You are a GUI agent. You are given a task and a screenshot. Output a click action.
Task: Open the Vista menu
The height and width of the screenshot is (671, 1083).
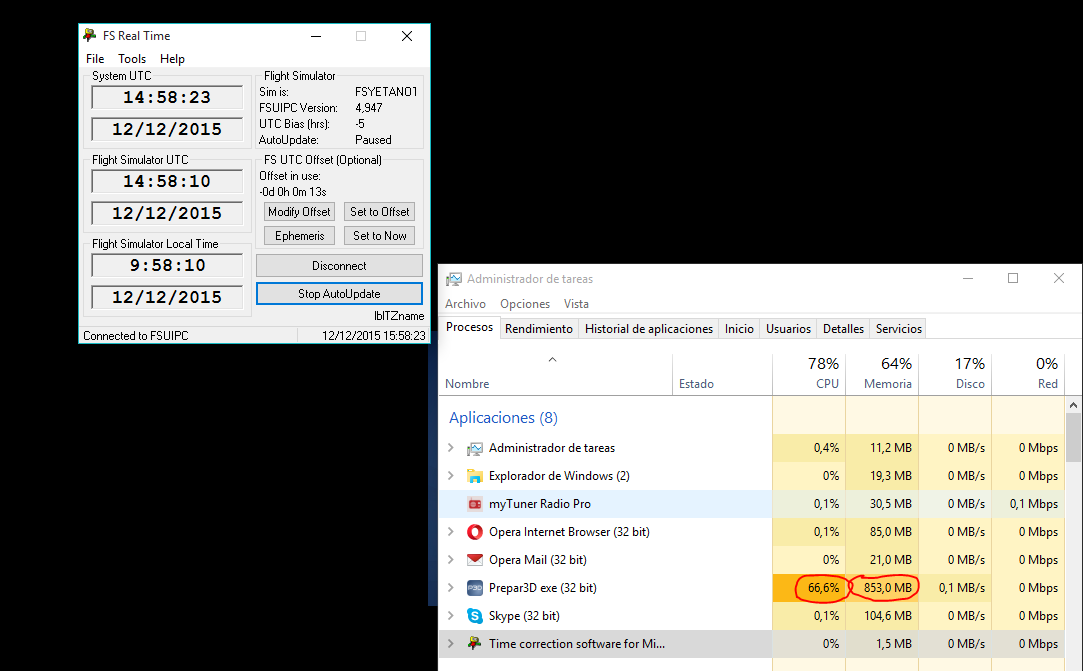[x=576, y=304]
